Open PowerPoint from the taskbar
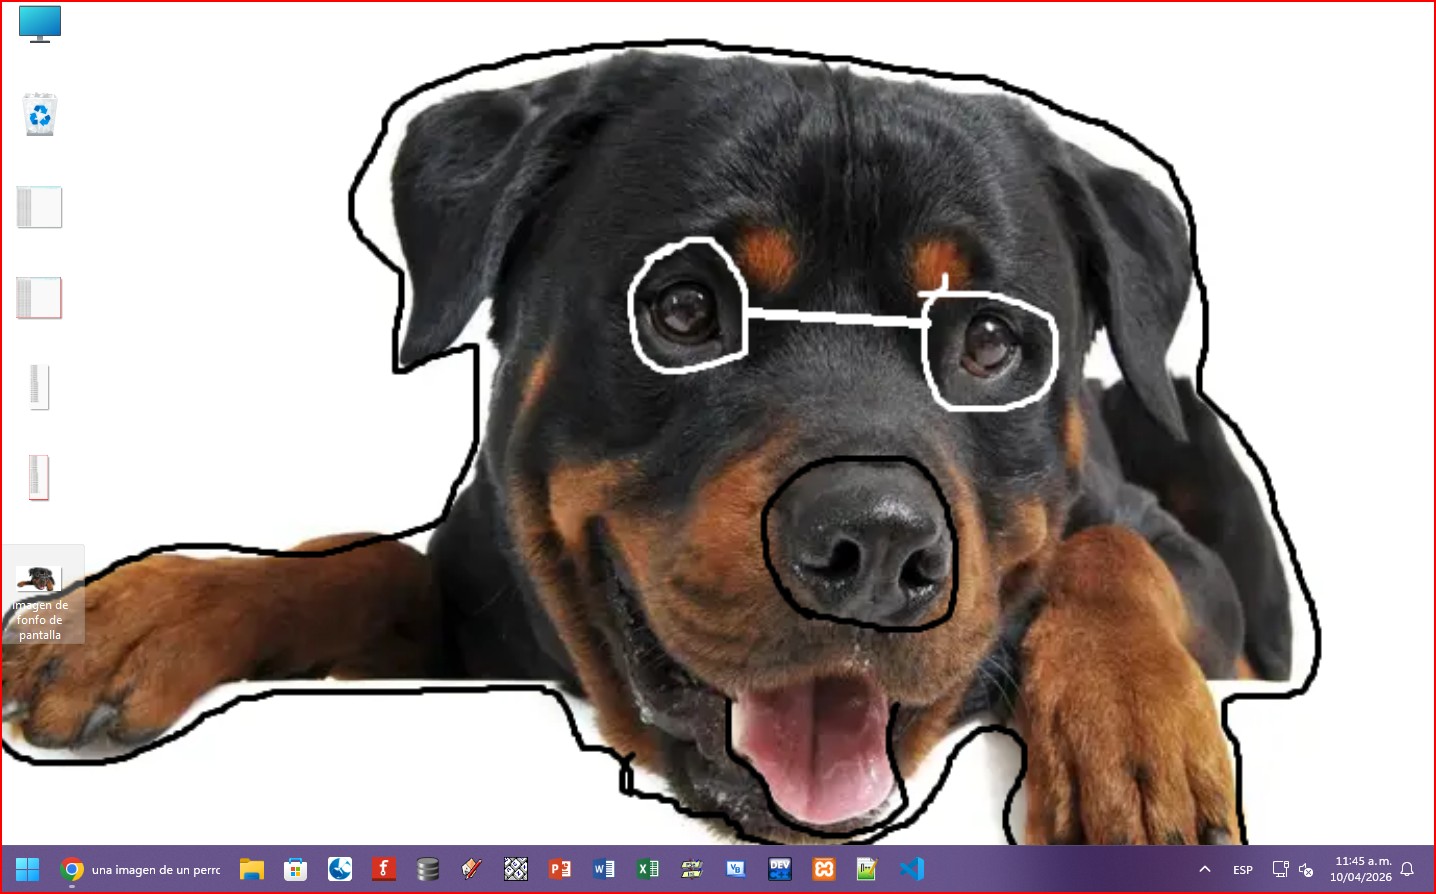The width and height of the screenshot is (1436, 894). pyautogui.click(x=560, y=869)
